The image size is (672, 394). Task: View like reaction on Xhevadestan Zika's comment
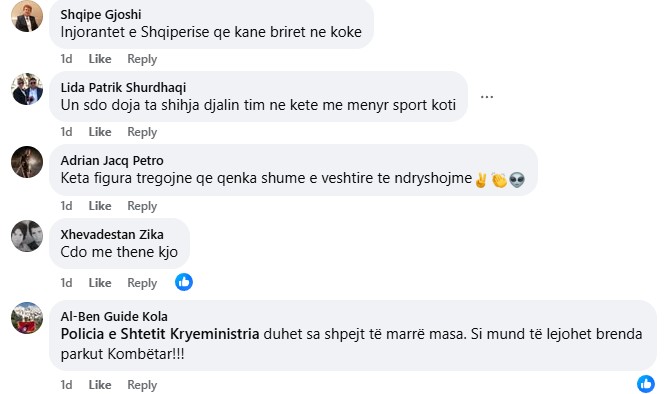pyautogui.click(x=184, y=282)
